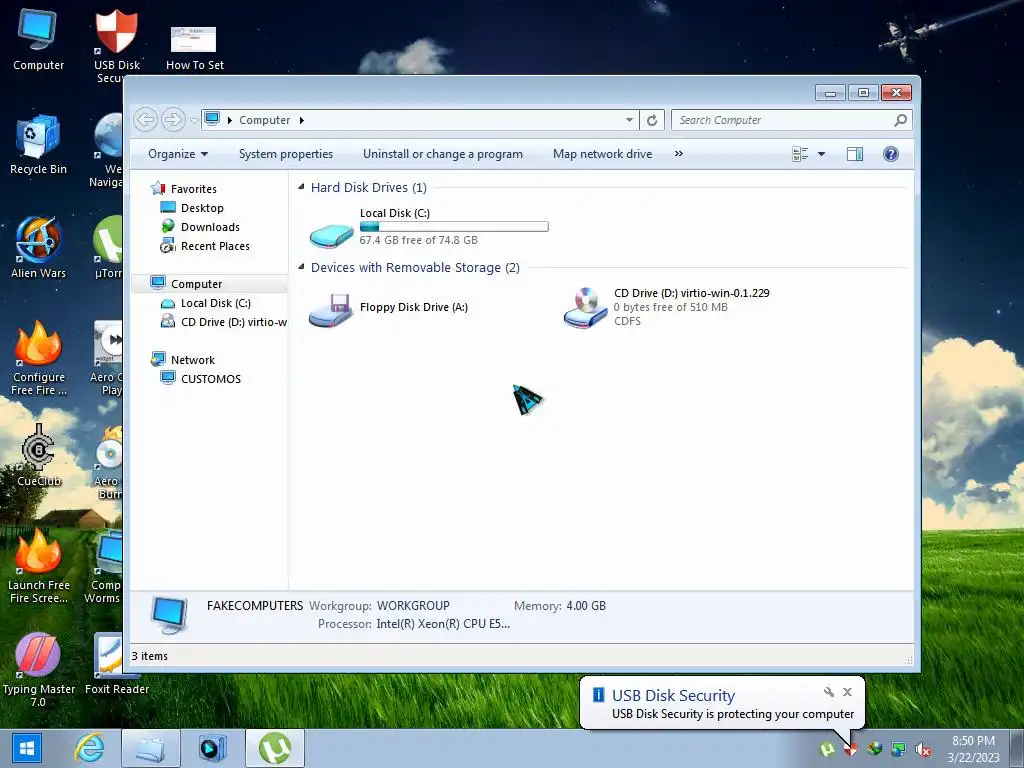Open Explorer Help question mark icon
Image resolution: width=1024 pixels, height=768 pixels.
point(891,154)
